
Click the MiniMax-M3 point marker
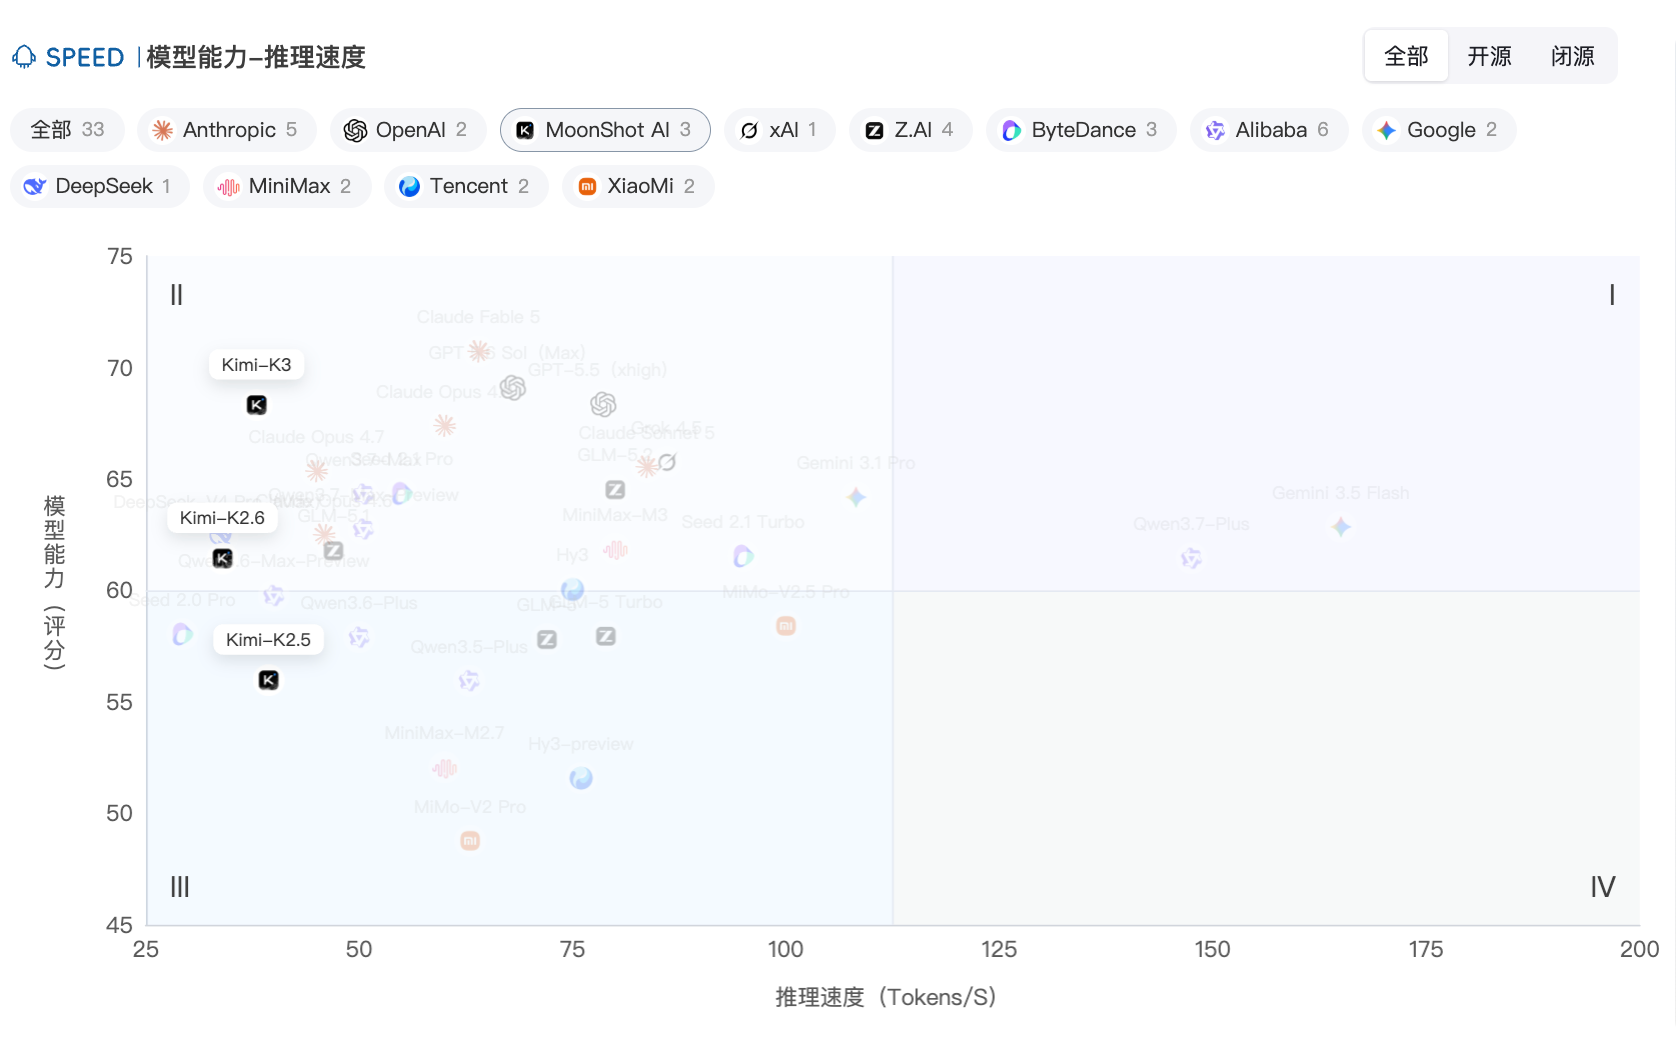615,550
